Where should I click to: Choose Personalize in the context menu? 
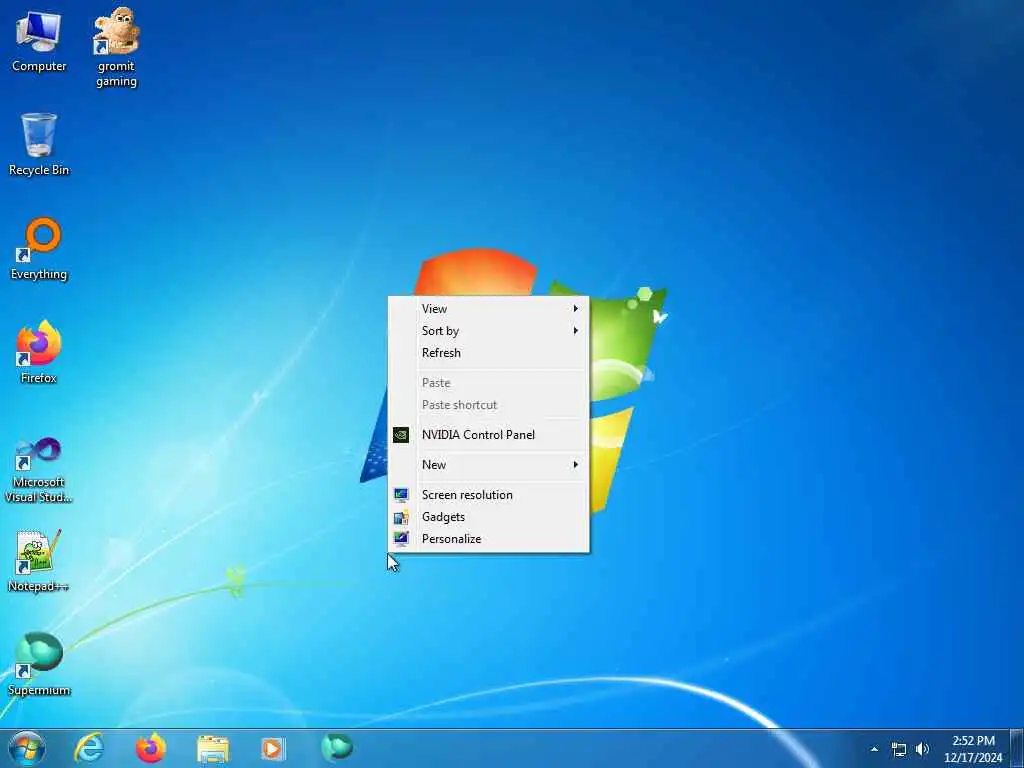[x=488, y=539]
